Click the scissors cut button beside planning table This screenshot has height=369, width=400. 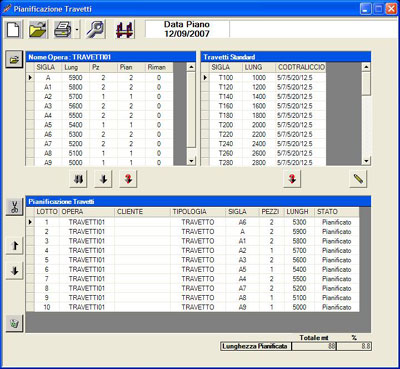pyautogui.click(x=14, y=207)
